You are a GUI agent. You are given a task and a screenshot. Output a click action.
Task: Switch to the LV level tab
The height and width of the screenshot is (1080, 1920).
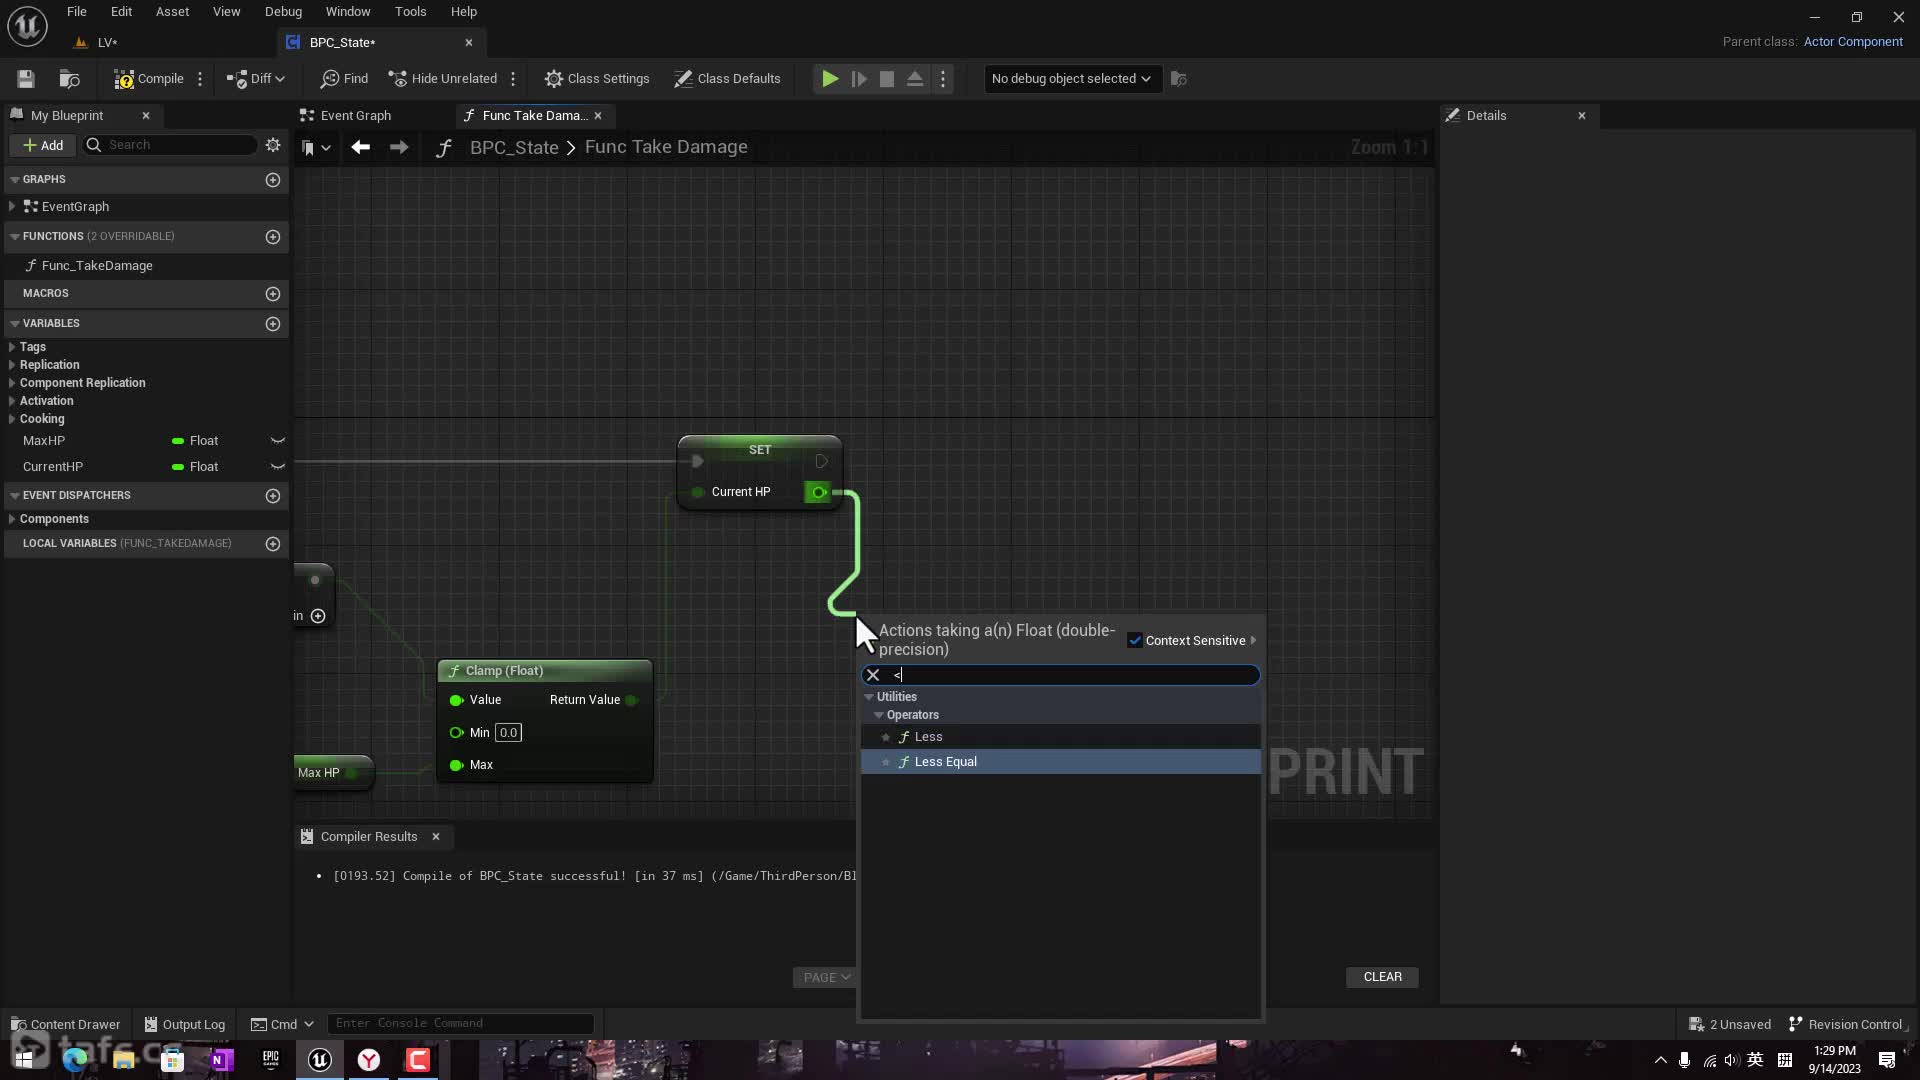tap(108, 43)
